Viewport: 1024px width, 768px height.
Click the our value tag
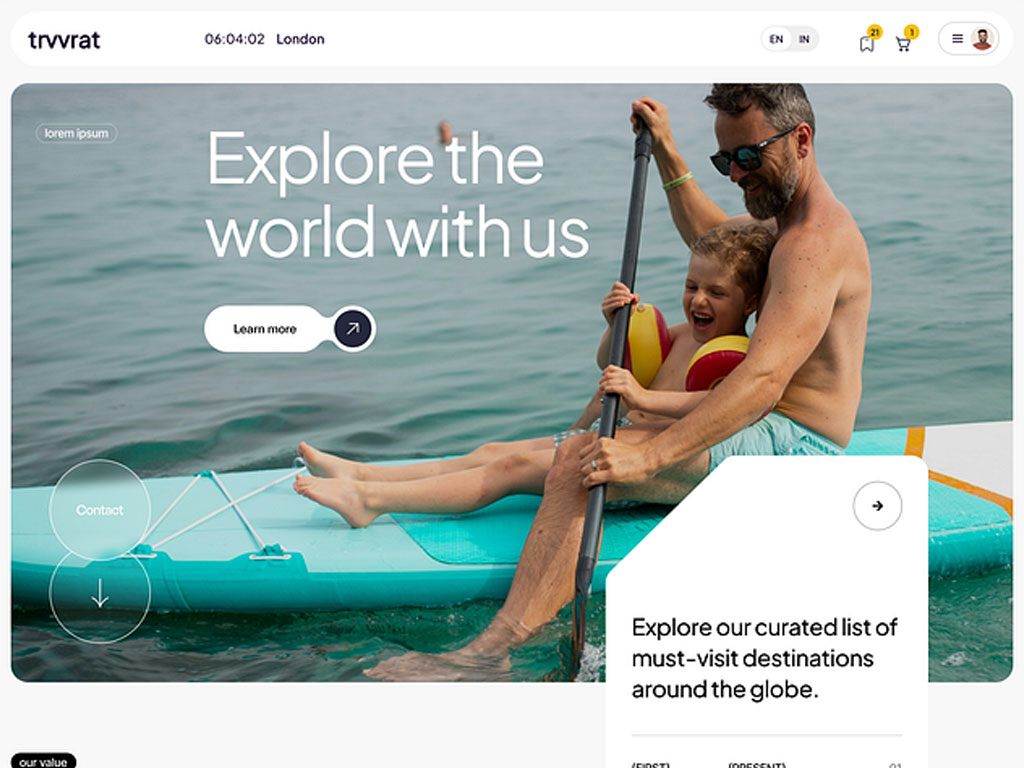pyautogui.click(x=43, y=761)
